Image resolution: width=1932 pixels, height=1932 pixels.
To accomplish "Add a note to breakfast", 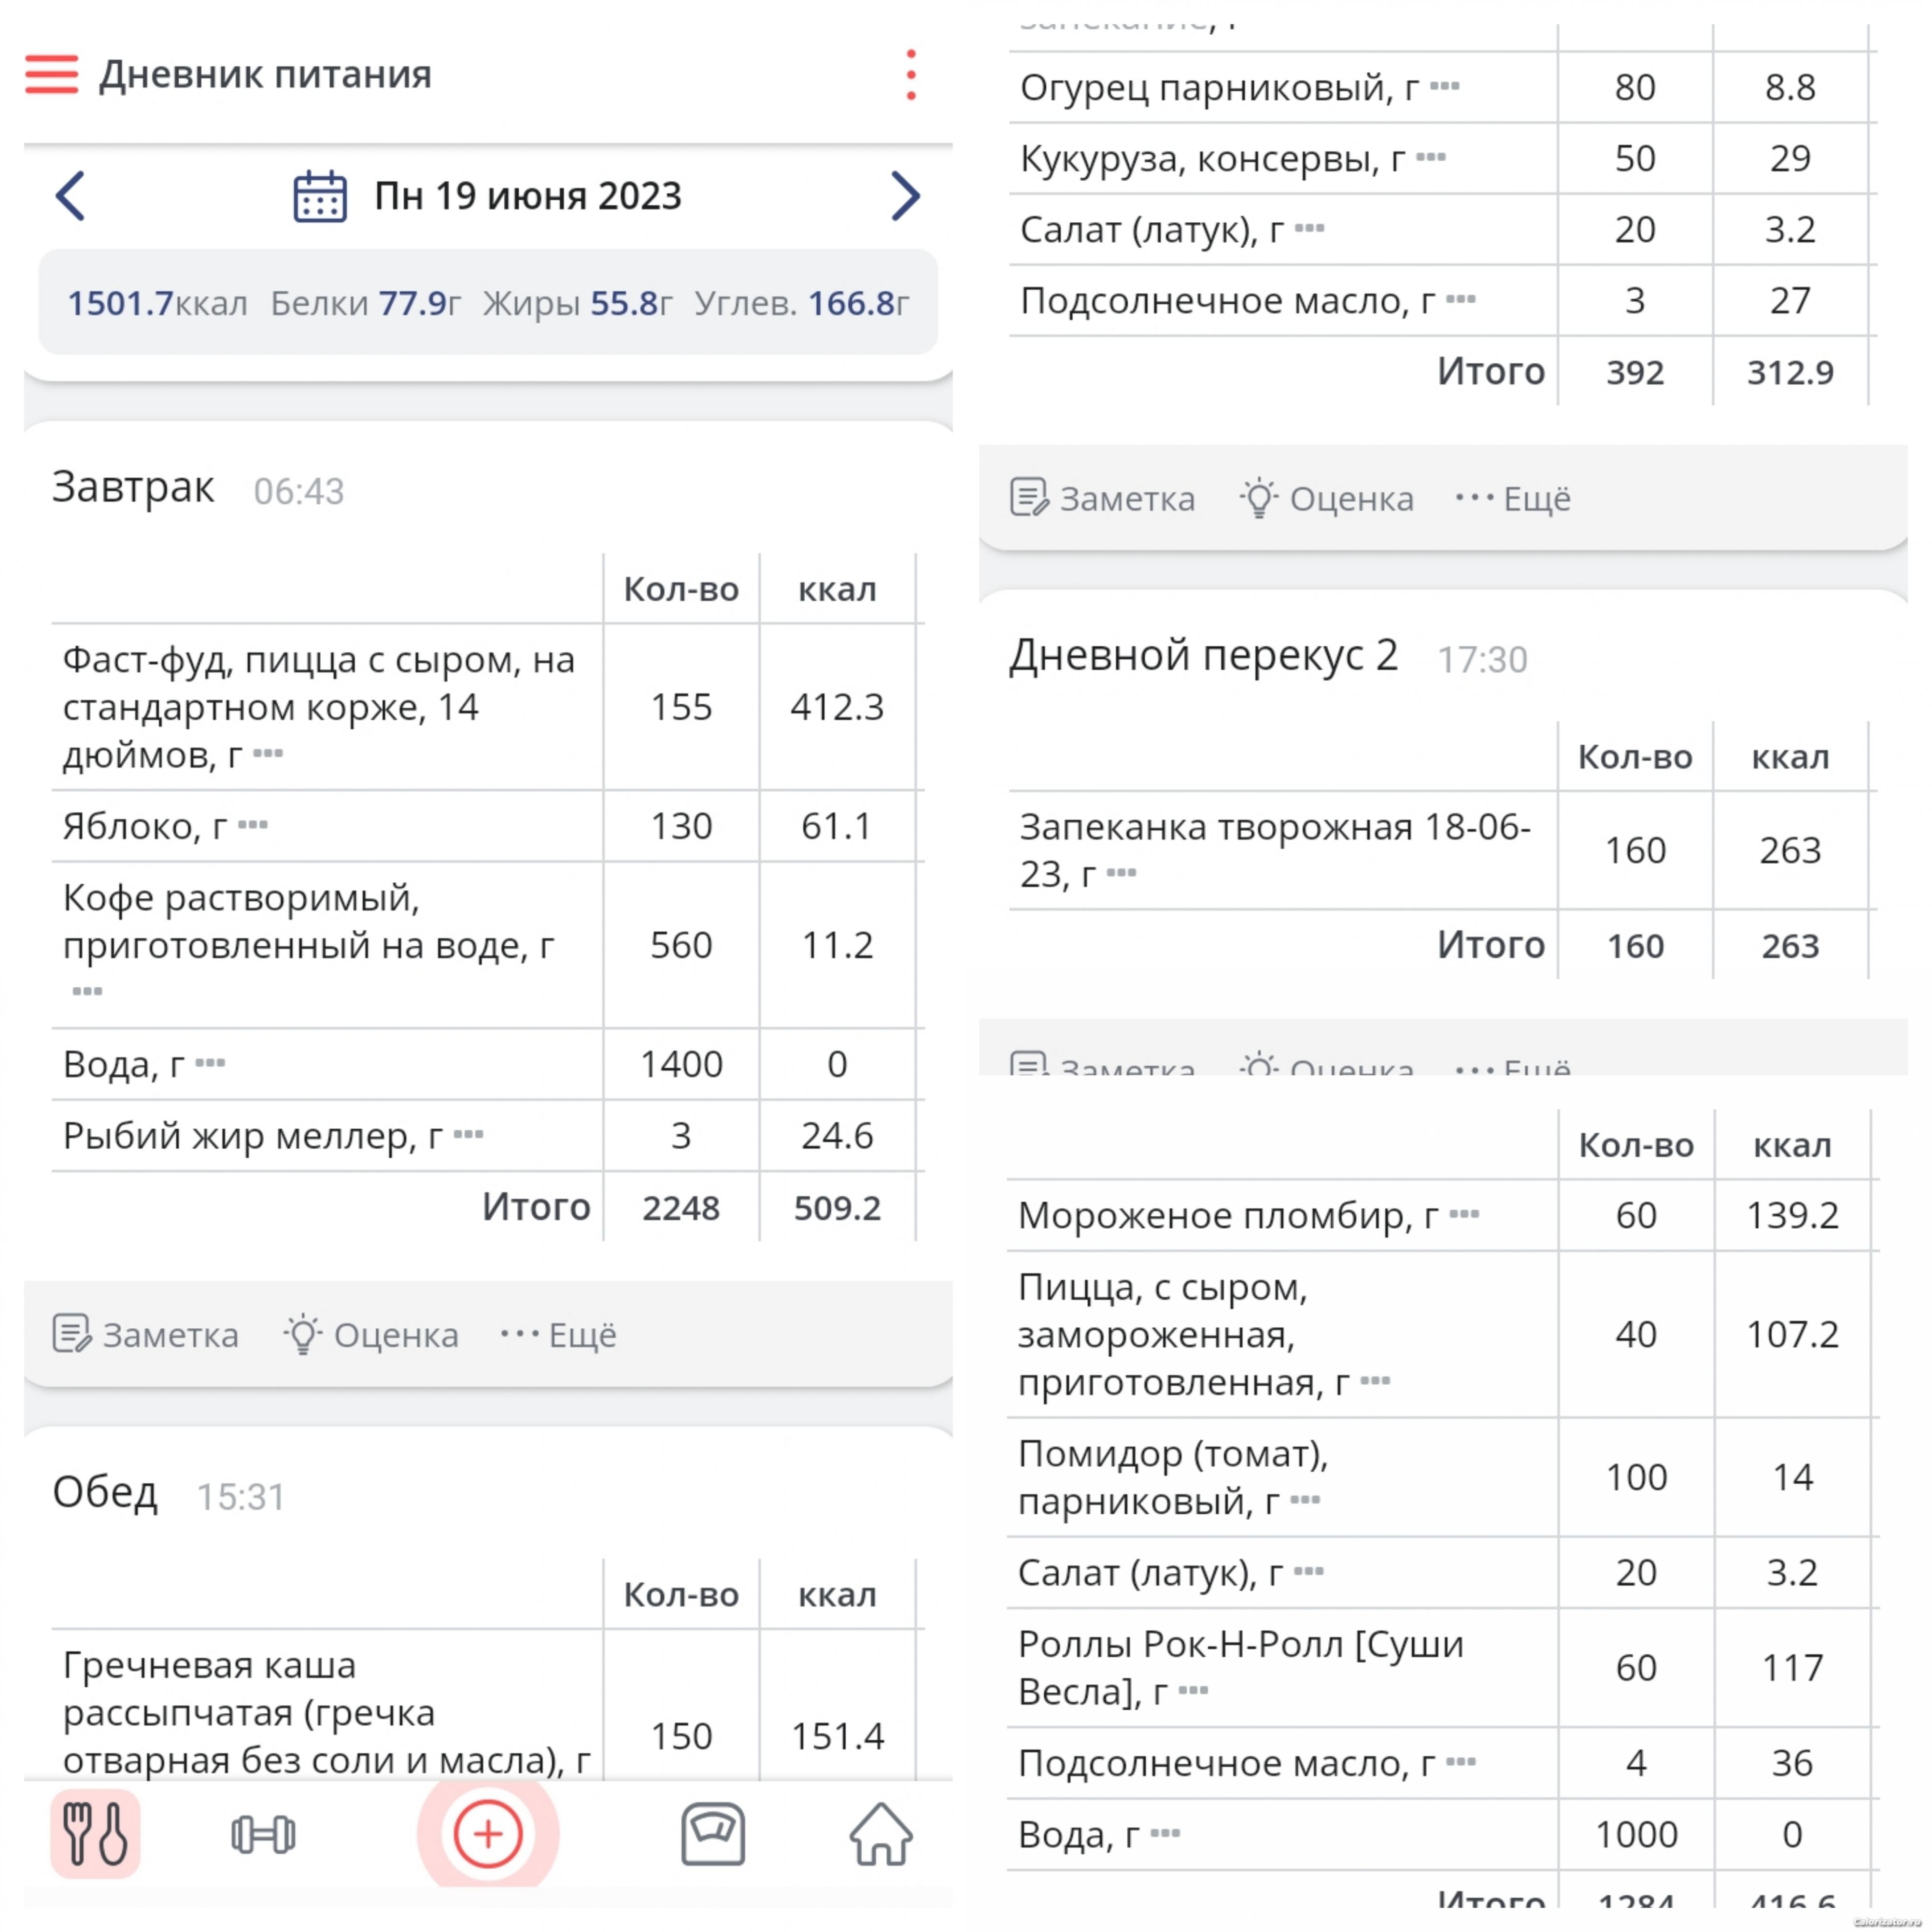I will (x=146, y=1334).
